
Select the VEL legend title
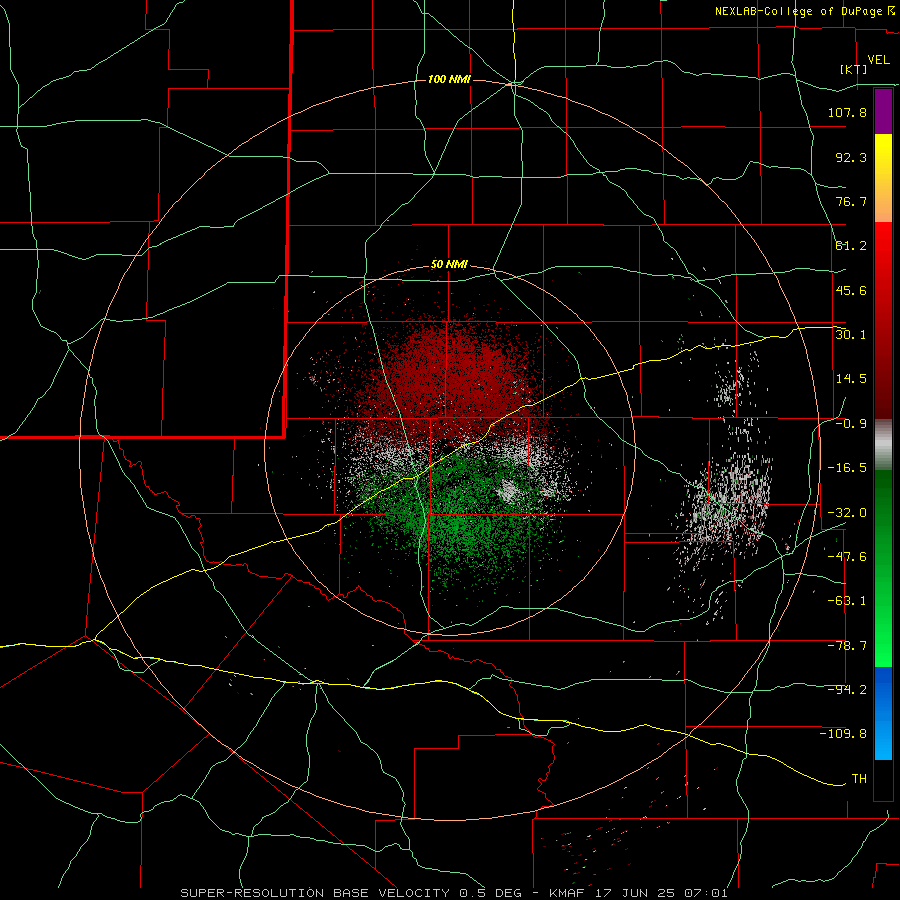pos(878,59)
